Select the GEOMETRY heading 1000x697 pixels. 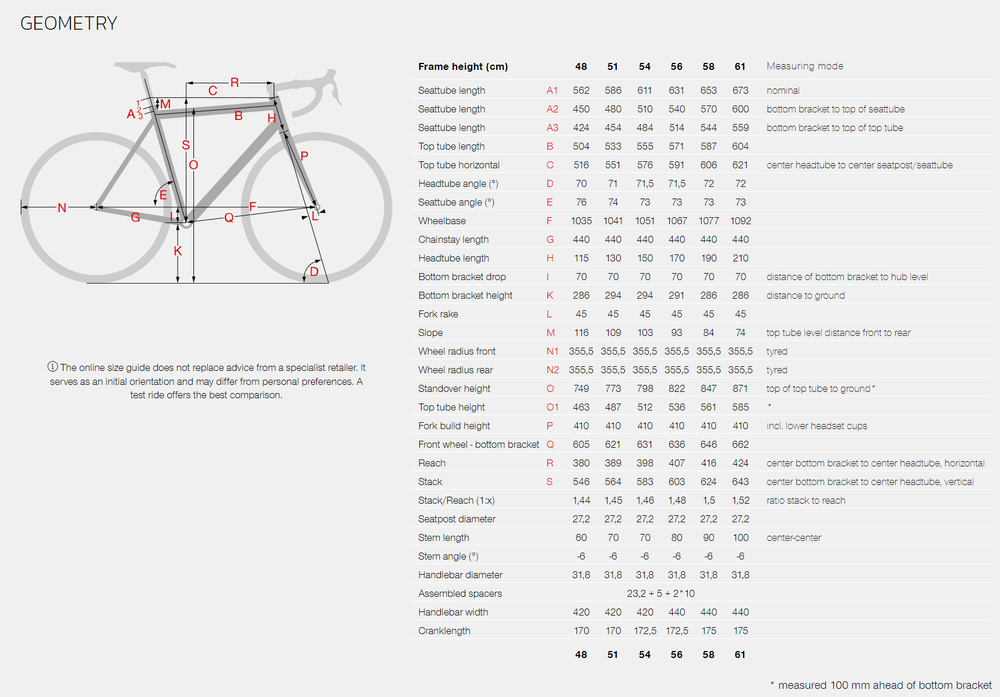[69, 23]
